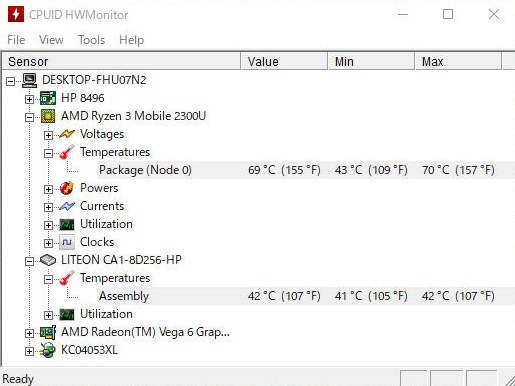Open the Tools menu
Image resolution: width=515 pixels, height=386 pixels.
tap(91, 40)
